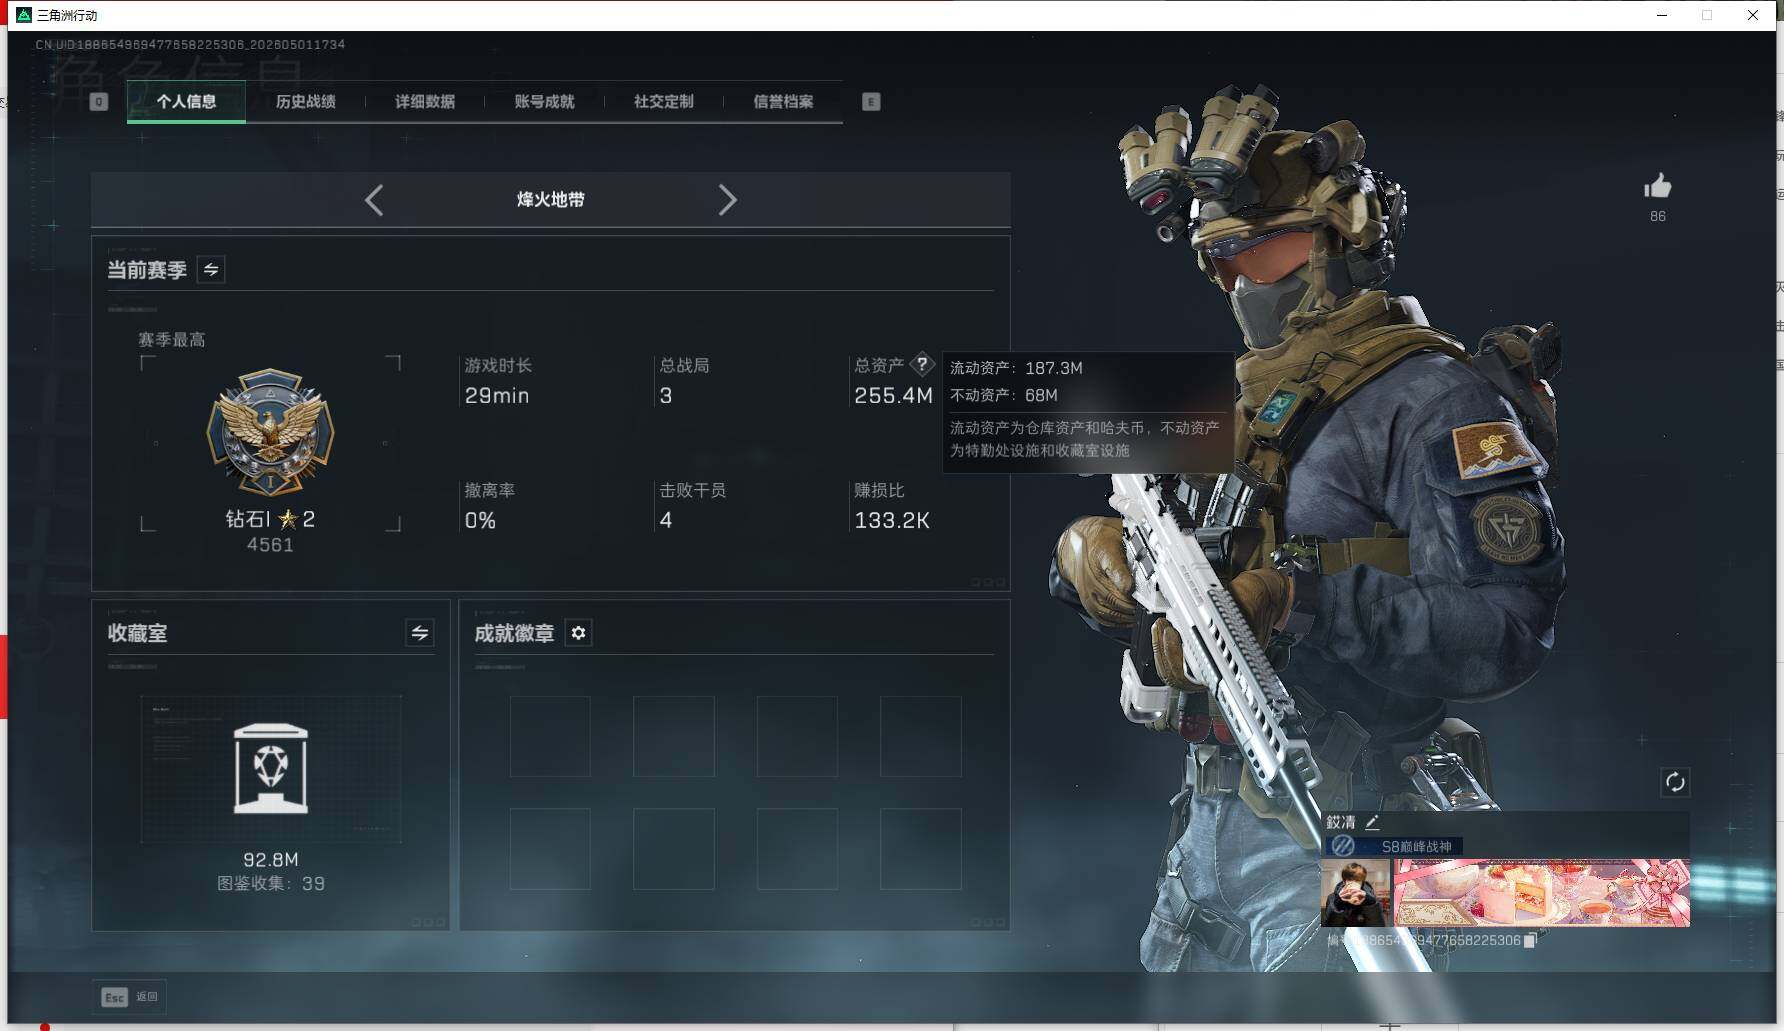Click the 烽火地带 mode title

(550, 200)
